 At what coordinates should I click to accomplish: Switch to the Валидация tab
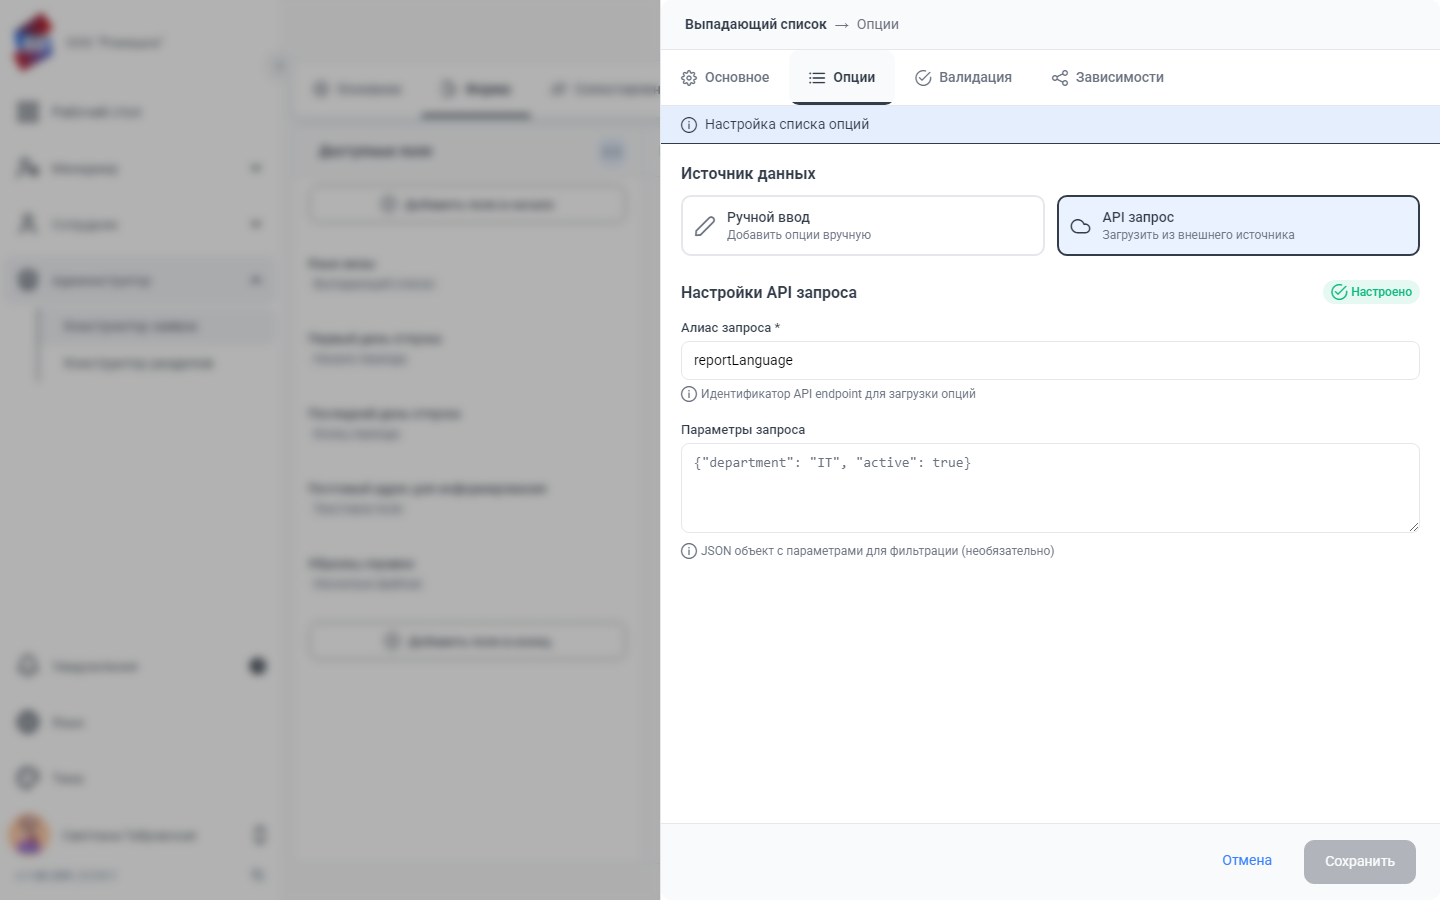point(964,78)
